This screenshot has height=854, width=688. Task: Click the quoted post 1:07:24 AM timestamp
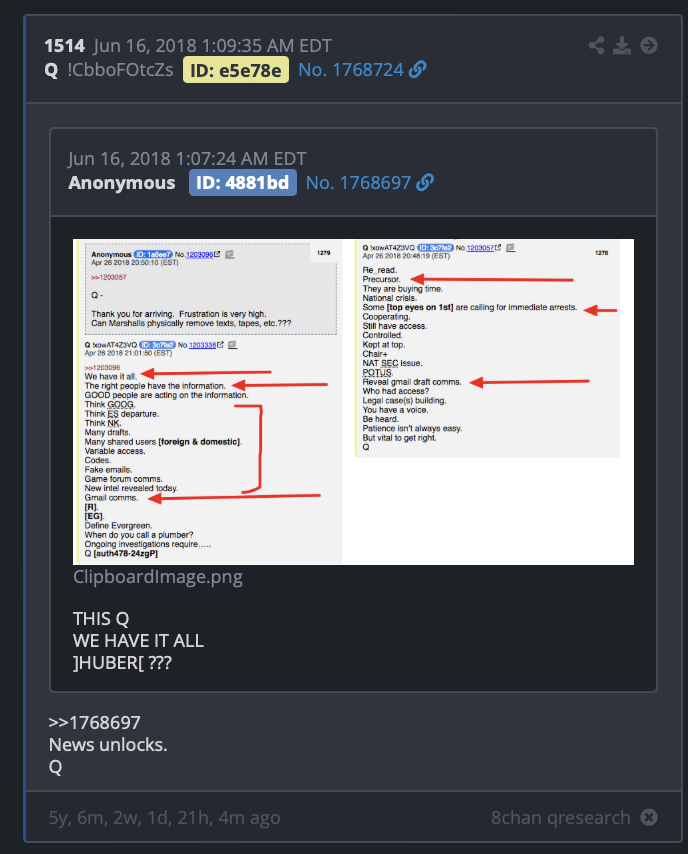point(187,158)
